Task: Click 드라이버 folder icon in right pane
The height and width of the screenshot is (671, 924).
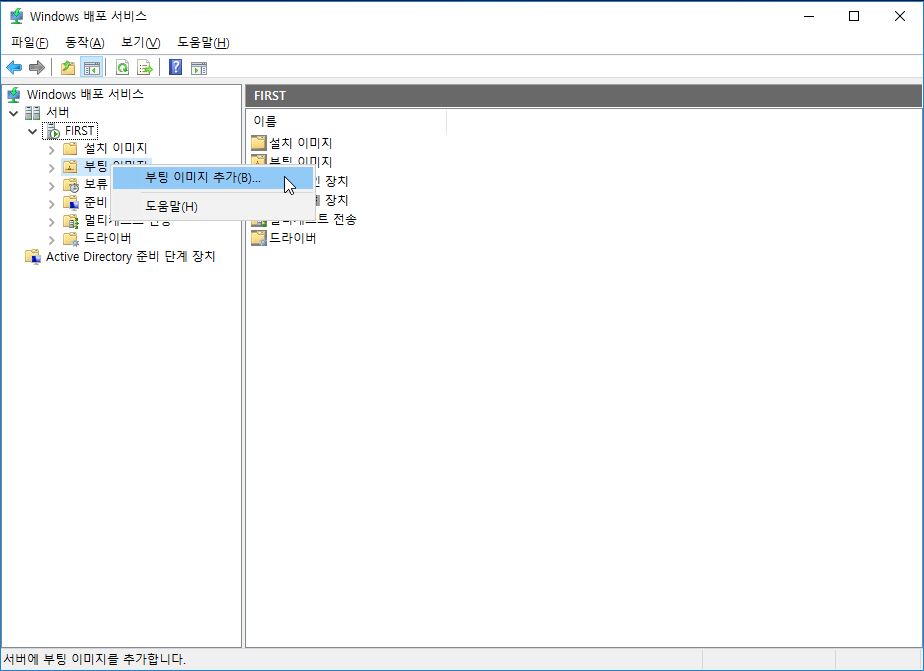Action: (x=259, y=238)
